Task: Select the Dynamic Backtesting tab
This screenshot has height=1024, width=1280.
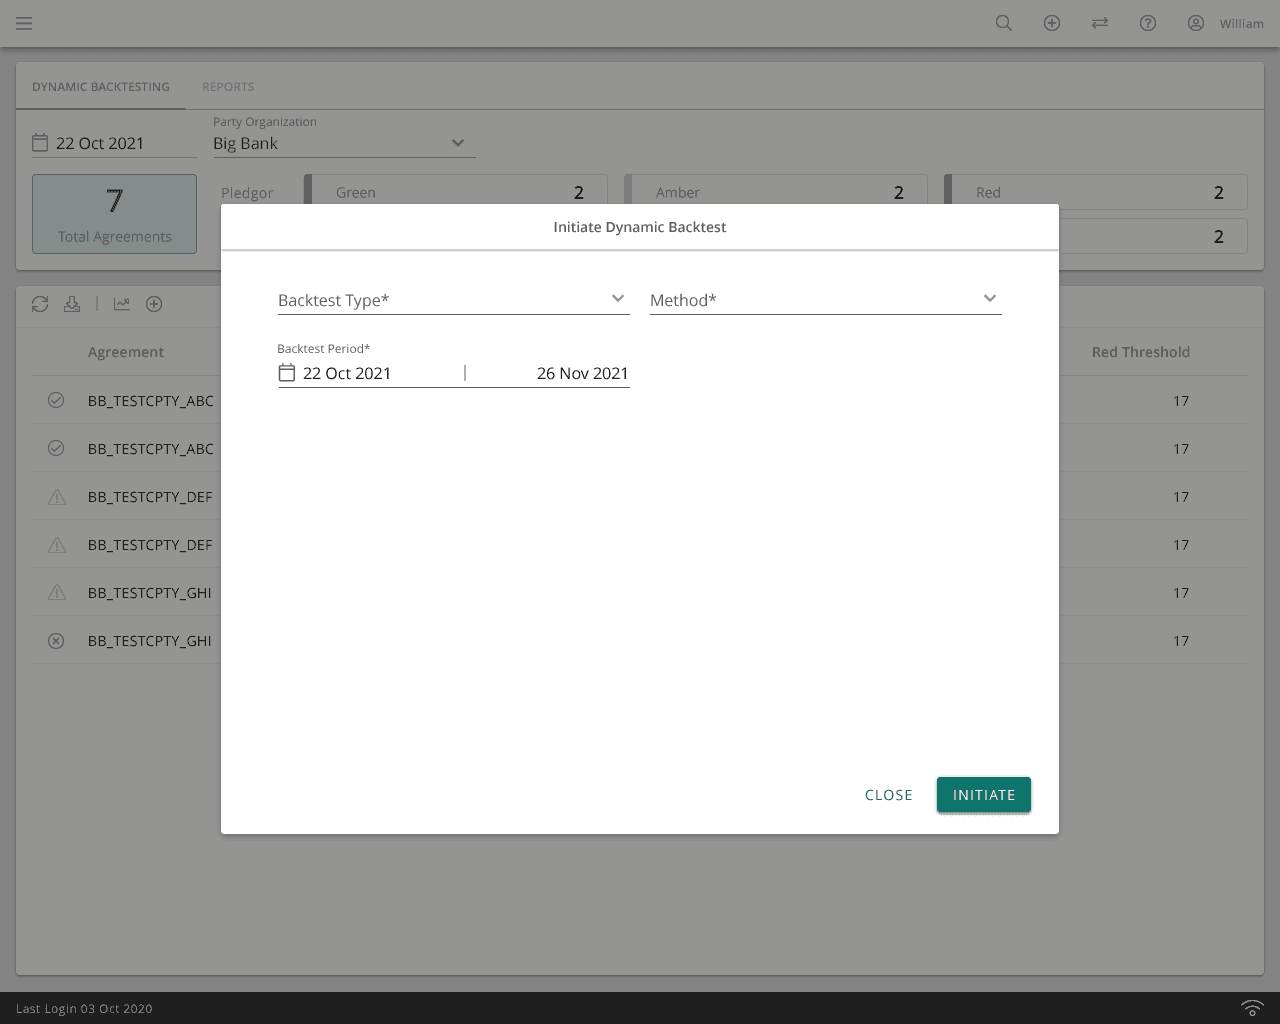Action: pos(101,87)
